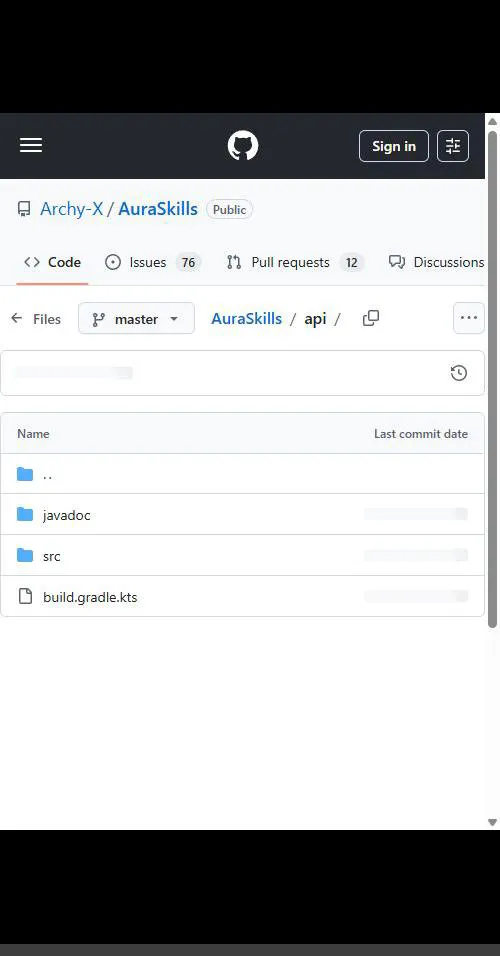View commit history clock icon
This screenshot has width=500, height=956.
pyautogui.click(x=459, y=373)
